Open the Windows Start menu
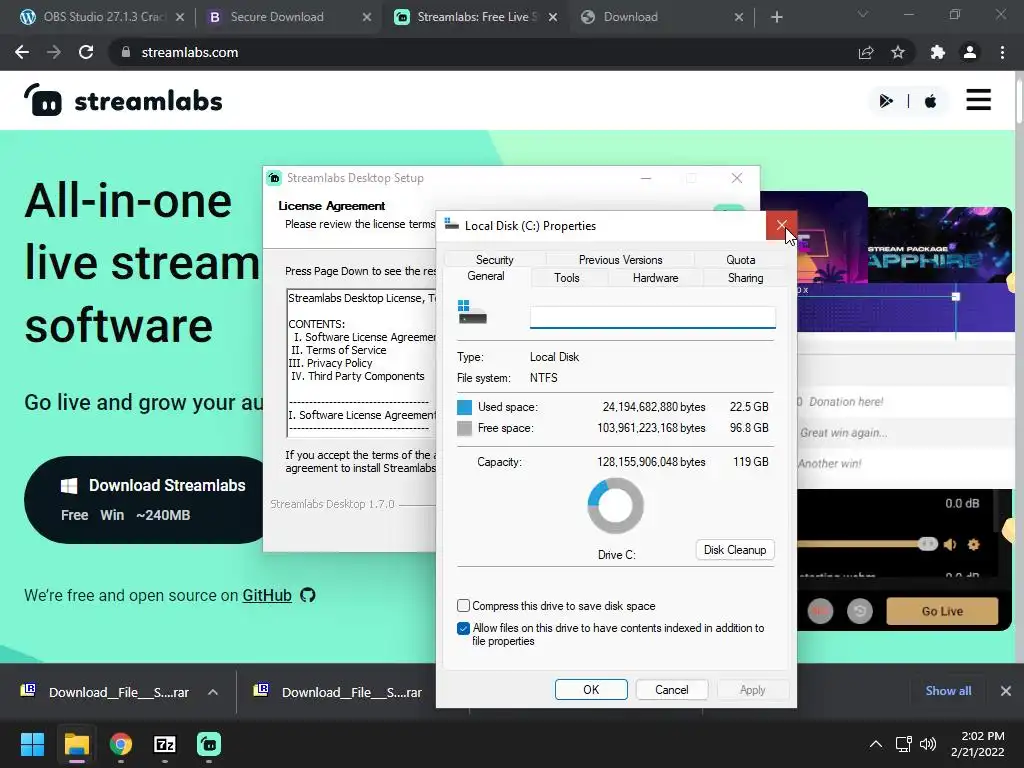This screenshot has width=1024, height=768. [x=32, y=744]
